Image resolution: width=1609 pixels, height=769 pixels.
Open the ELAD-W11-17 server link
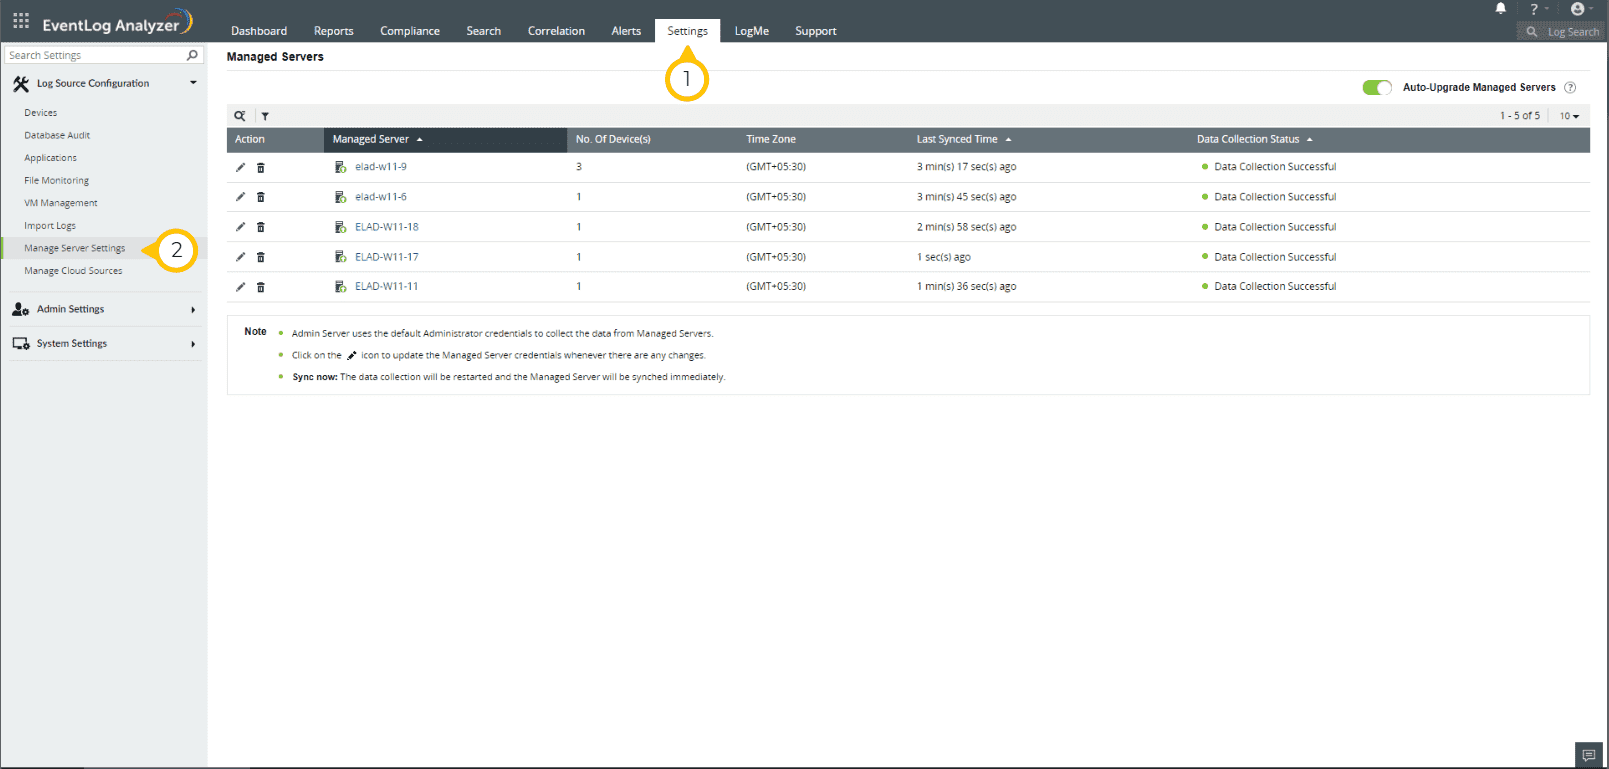(386, 257)
